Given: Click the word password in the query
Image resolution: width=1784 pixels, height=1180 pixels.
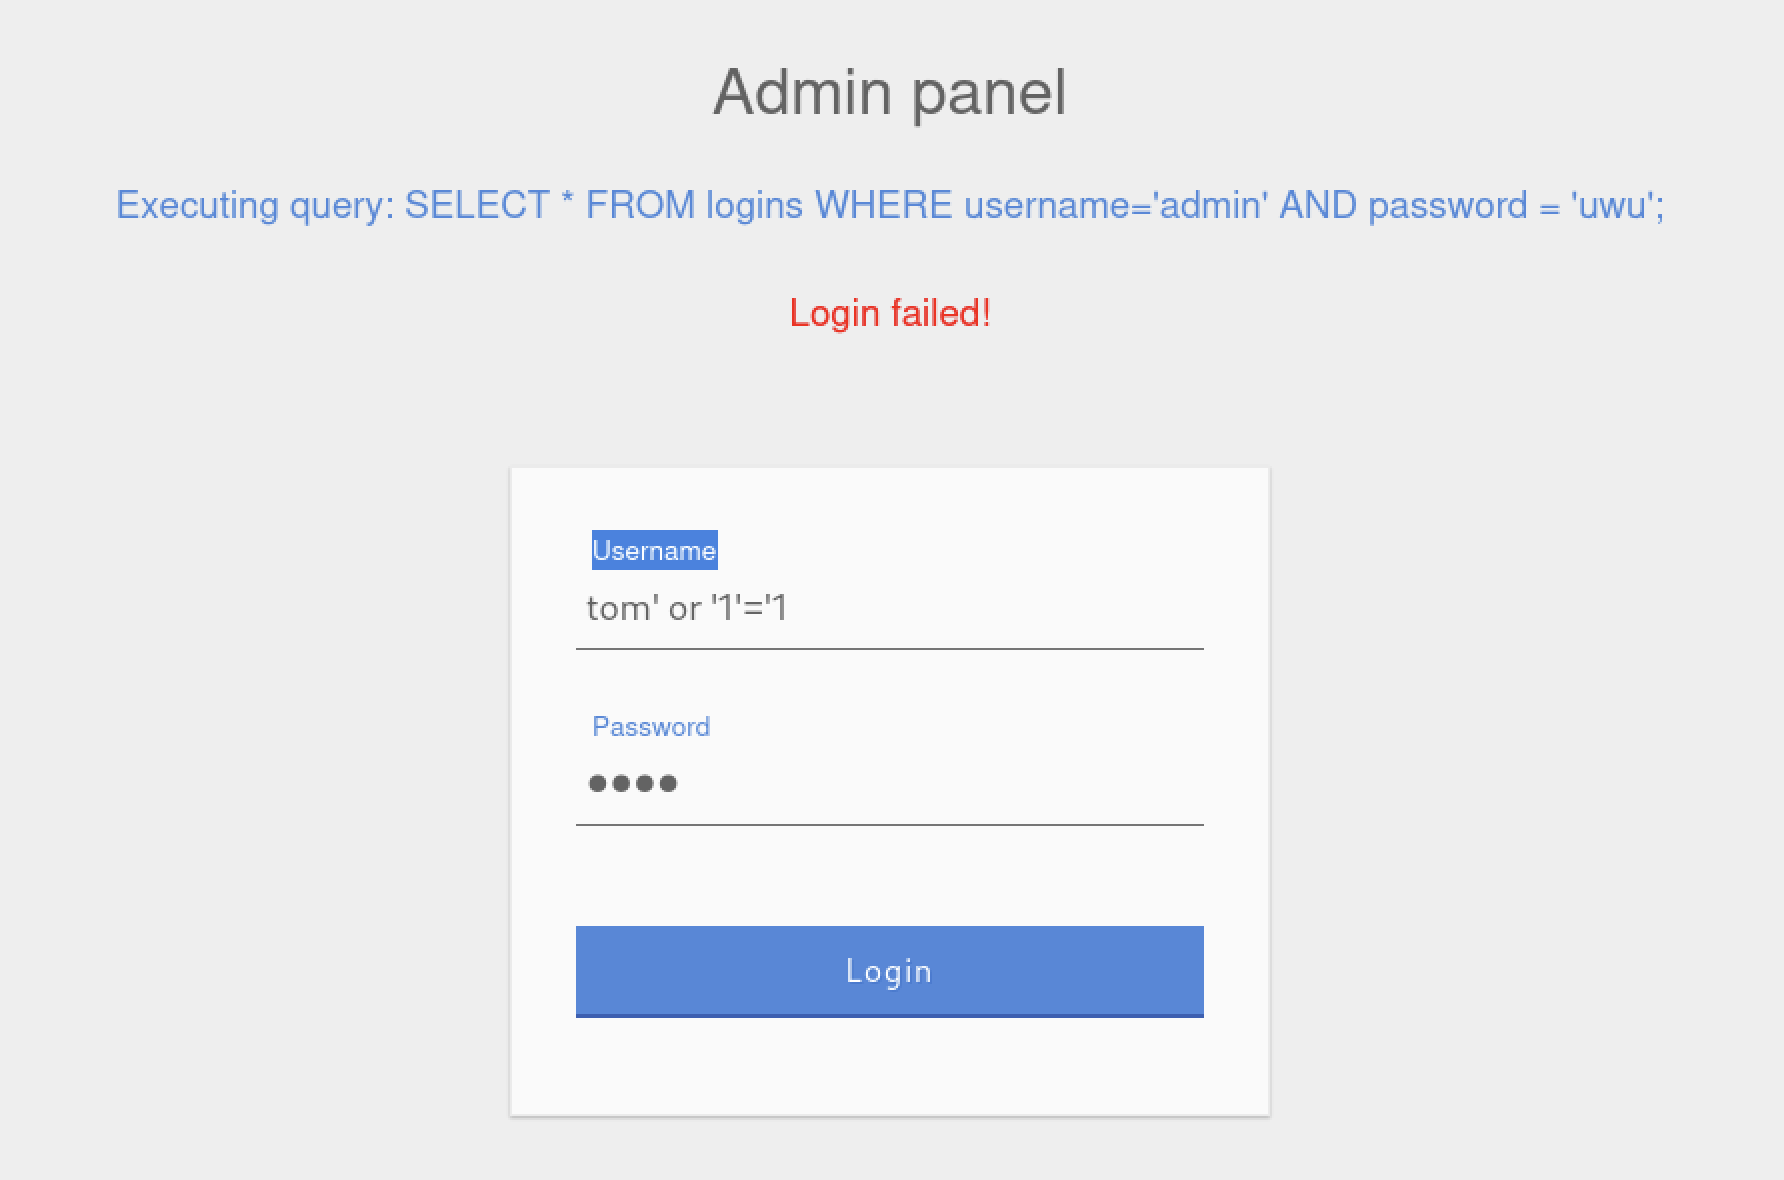Looking at the screenshot, I should 1447,205.
